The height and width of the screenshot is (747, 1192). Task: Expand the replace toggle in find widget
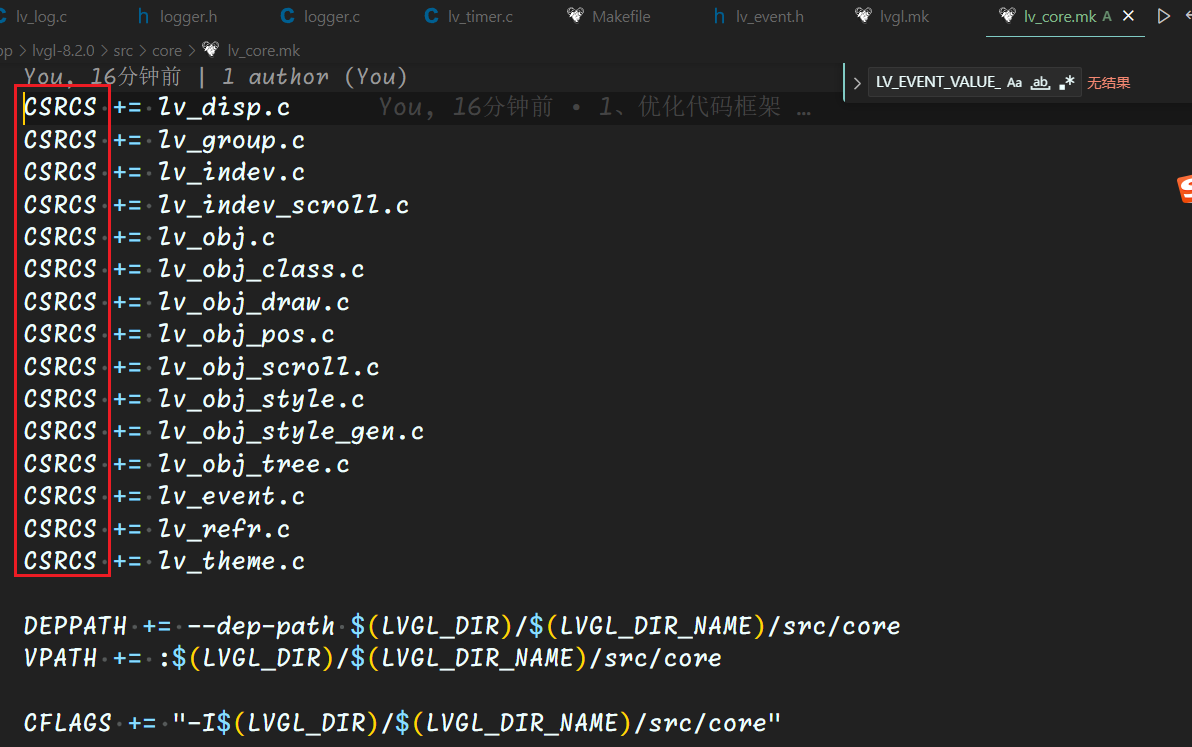(857, 83)
